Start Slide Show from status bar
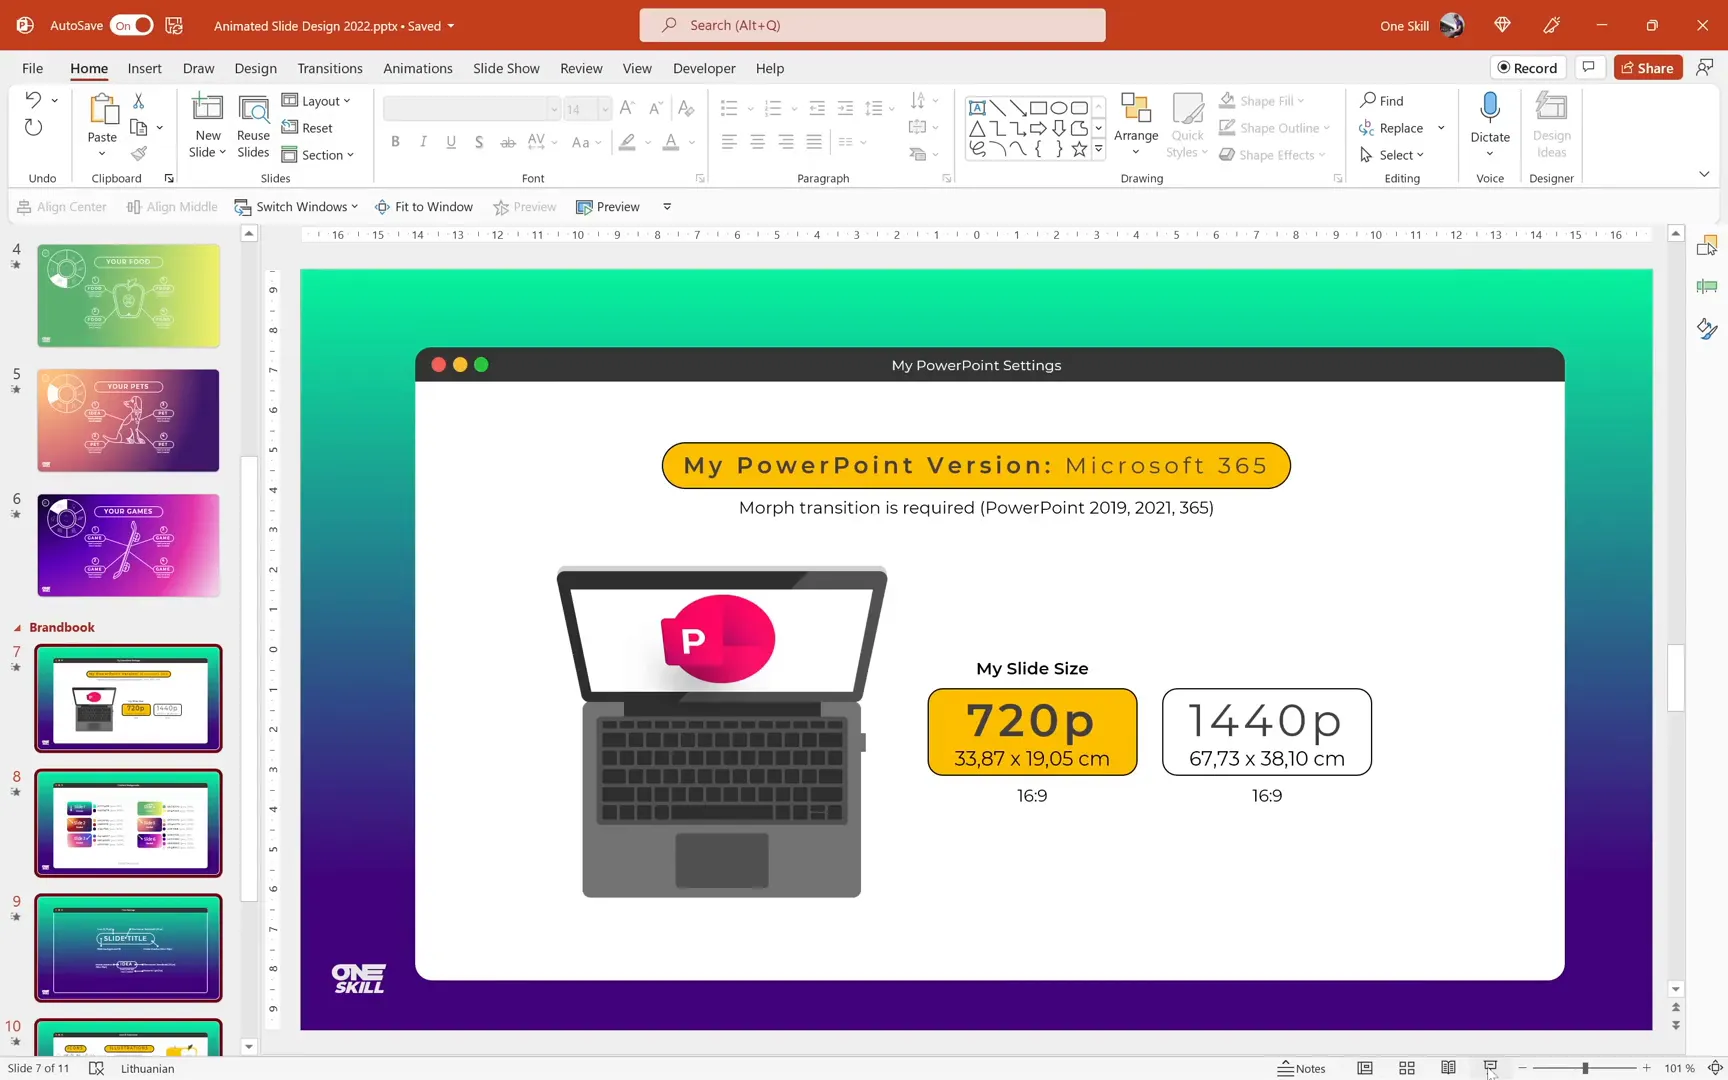 coord(1490,1068)
